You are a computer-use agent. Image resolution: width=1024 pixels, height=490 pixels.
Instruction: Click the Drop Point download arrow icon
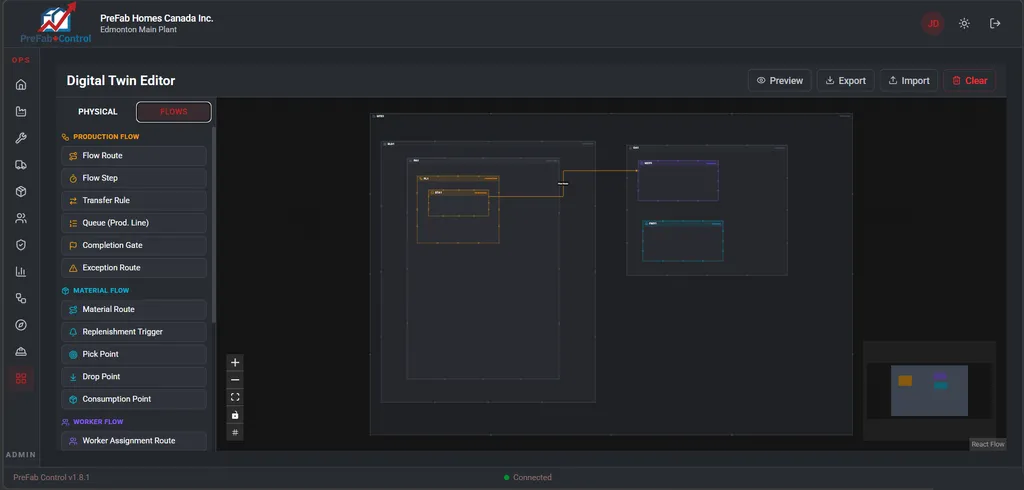click(73, 377)
